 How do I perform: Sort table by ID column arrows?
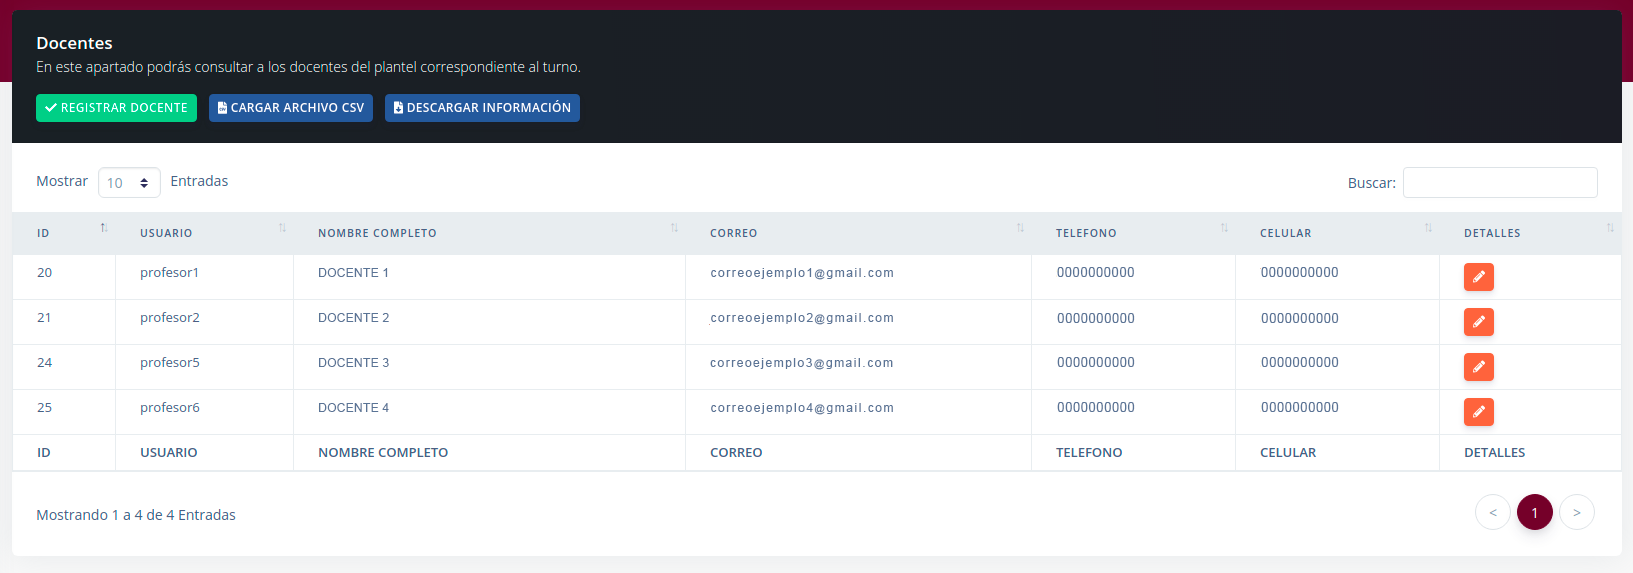point(104,229)
